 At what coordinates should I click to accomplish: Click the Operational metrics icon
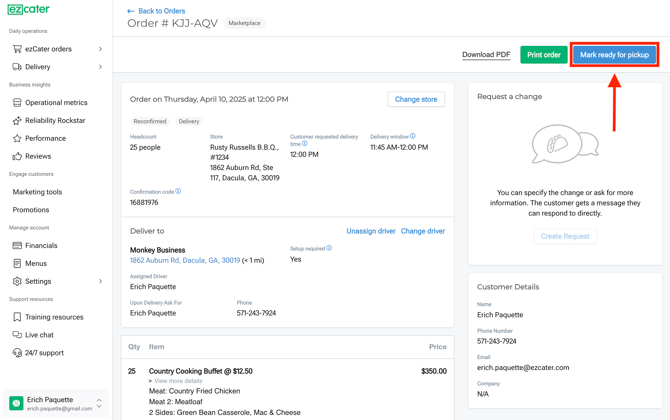point(17,103)
